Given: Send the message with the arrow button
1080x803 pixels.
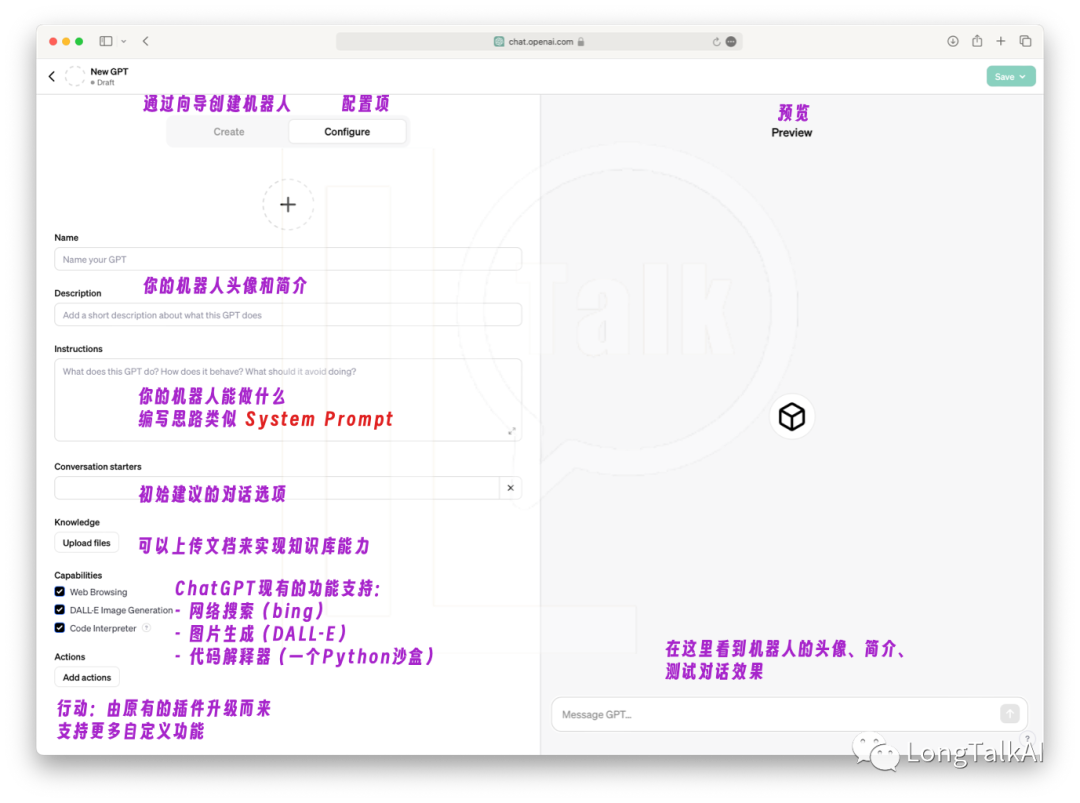Looking at the screenshot, I should pos(1010,714).
